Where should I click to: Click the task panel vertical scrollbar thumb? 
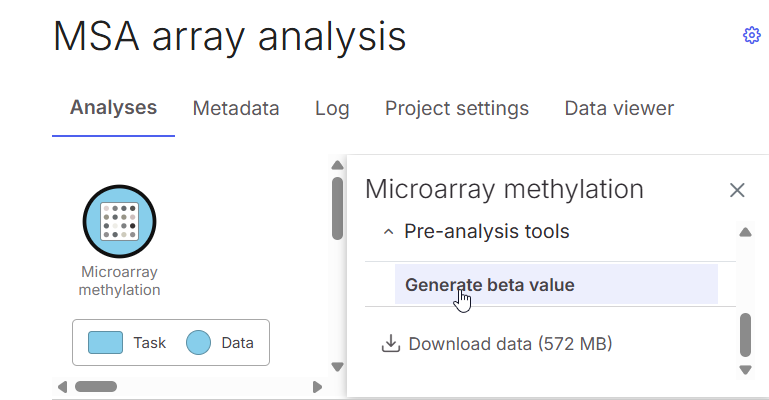745,334
